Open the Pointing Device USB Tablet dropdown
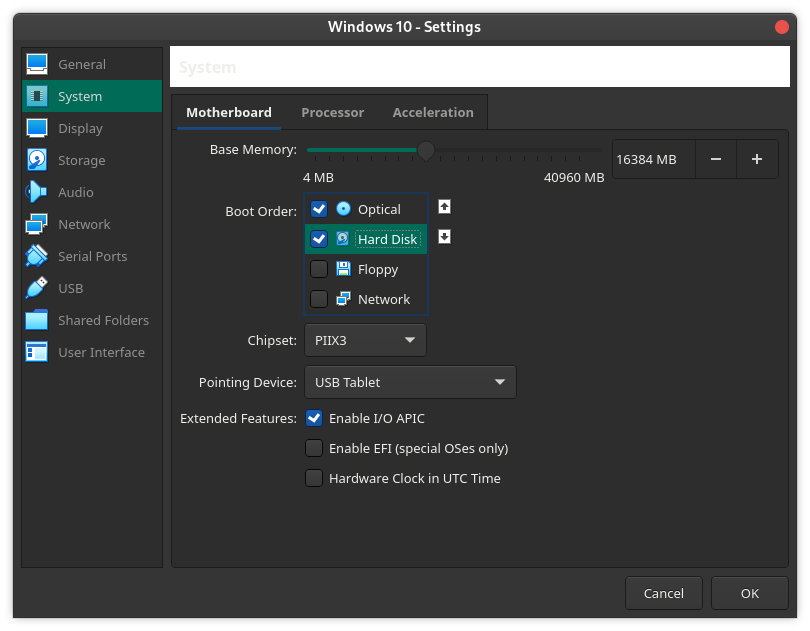Image resolution: width=810 pixels, height=631 pixels. (x=410, y=382)
